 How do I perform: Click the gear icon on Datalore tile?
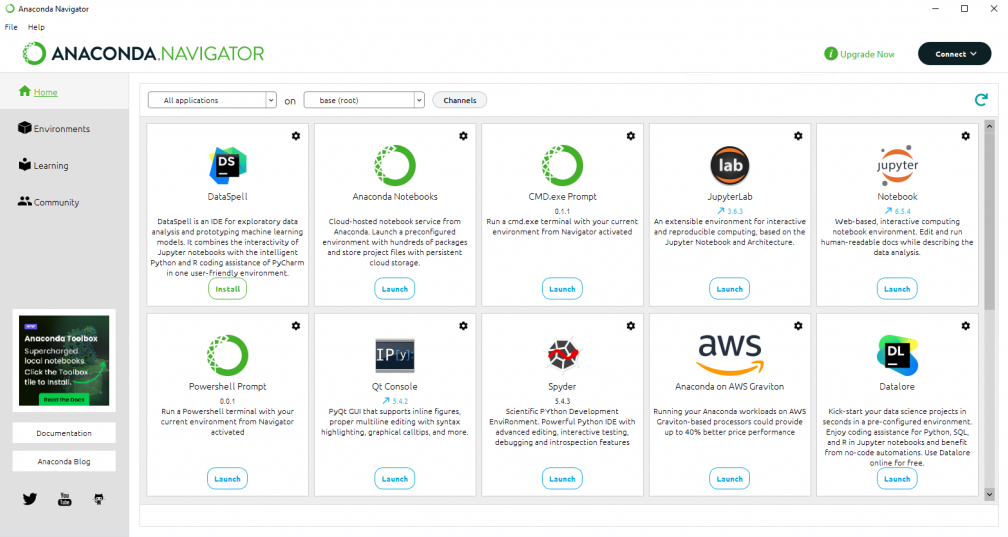click(966, 325)
